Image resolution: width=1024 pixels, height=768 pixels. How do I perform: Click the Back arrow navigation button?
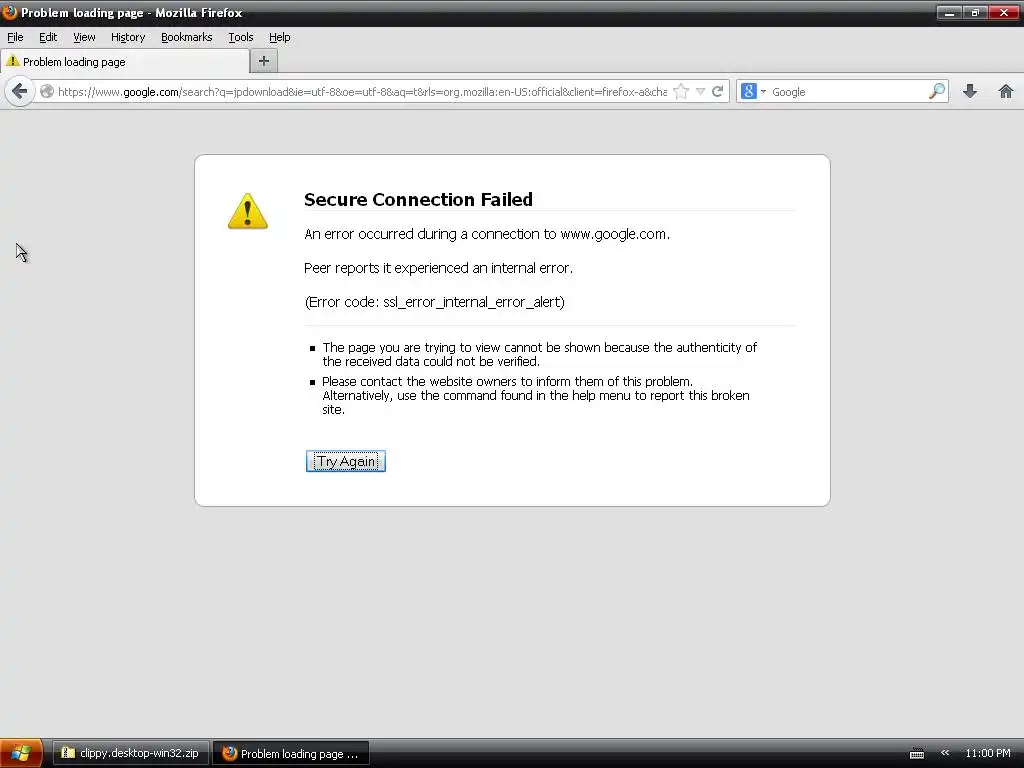click(x=20, y=91)
